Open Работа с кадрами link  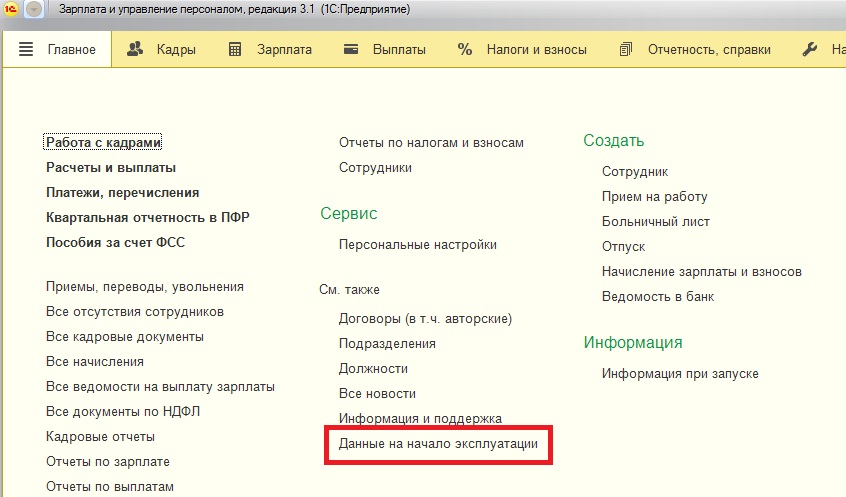[103, 142]
